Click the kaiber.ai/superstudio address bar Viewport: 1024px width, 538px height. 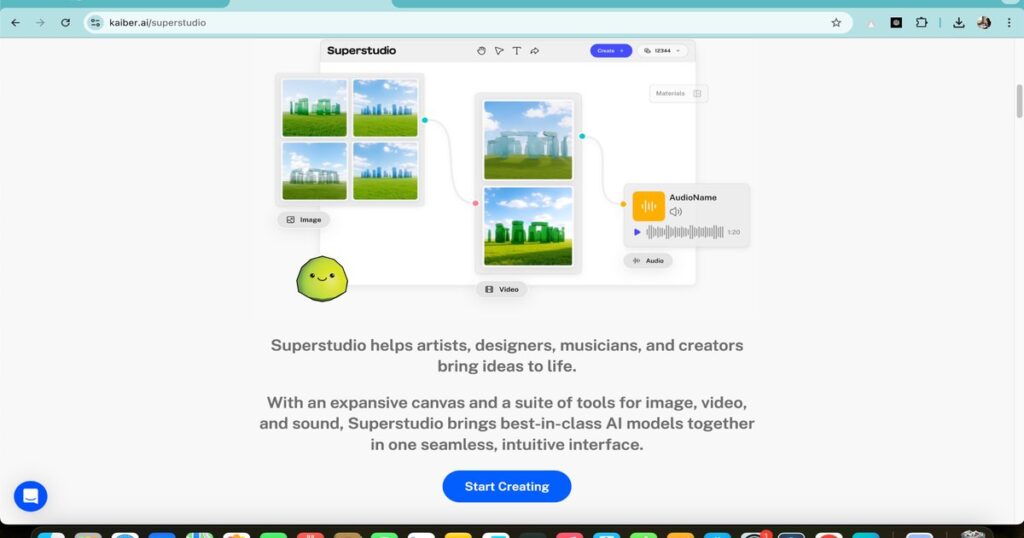pyautogui.click(x=467, y=23)
